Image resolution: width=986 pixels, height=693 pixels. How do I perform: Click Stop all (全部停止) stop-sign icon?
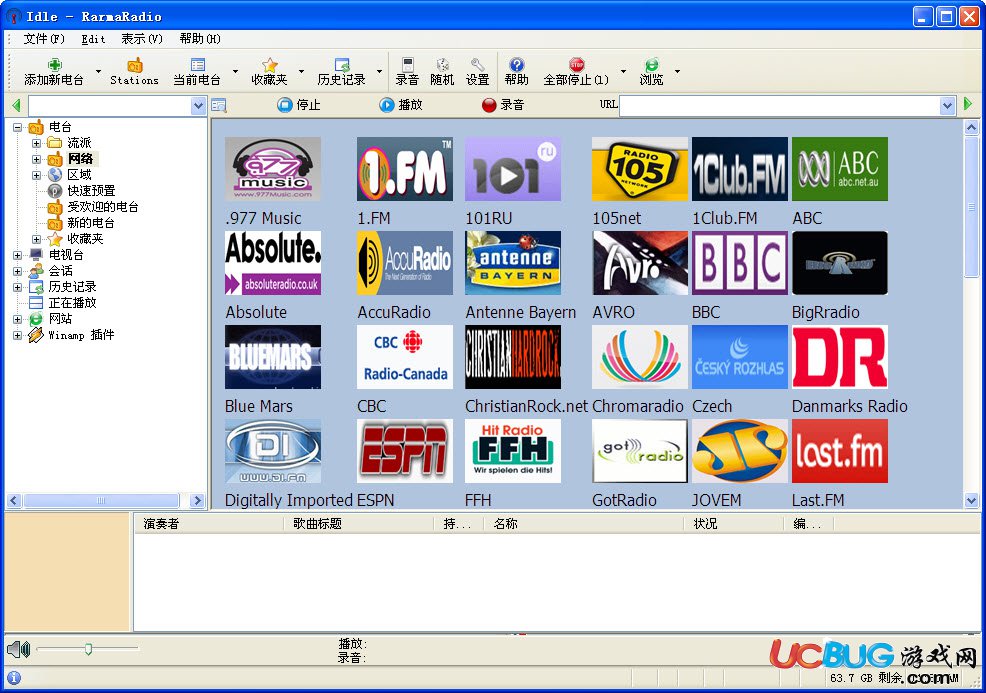click(577, 65)
